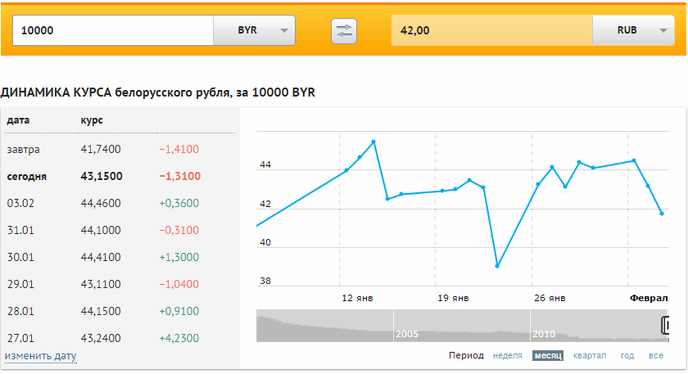Select the 'все' period option

(x=656, y=356)
